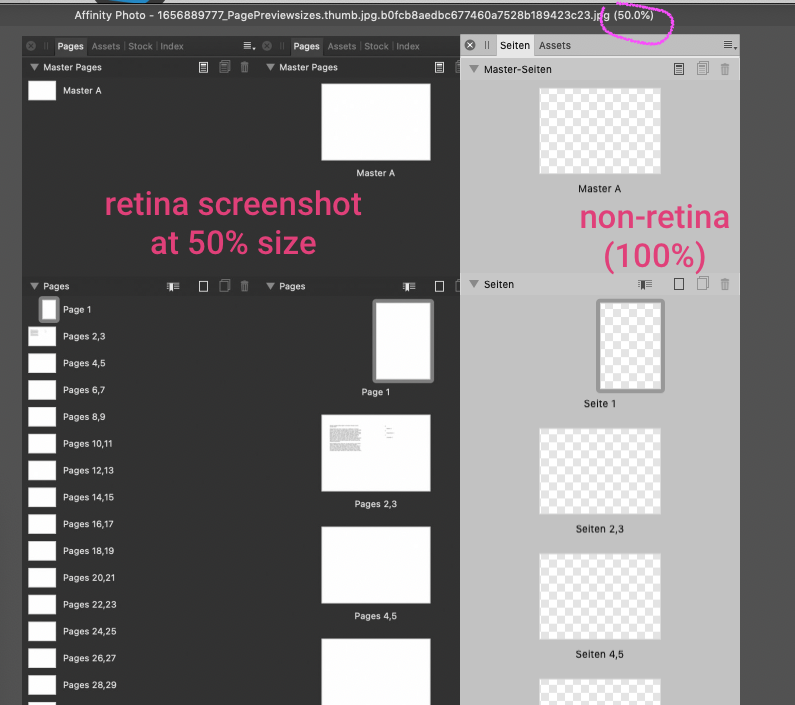Image resolution: width=795 pixels, height=705 pixels.
Task: Click the Affinity Photo window title text
Action: point(364,15)
